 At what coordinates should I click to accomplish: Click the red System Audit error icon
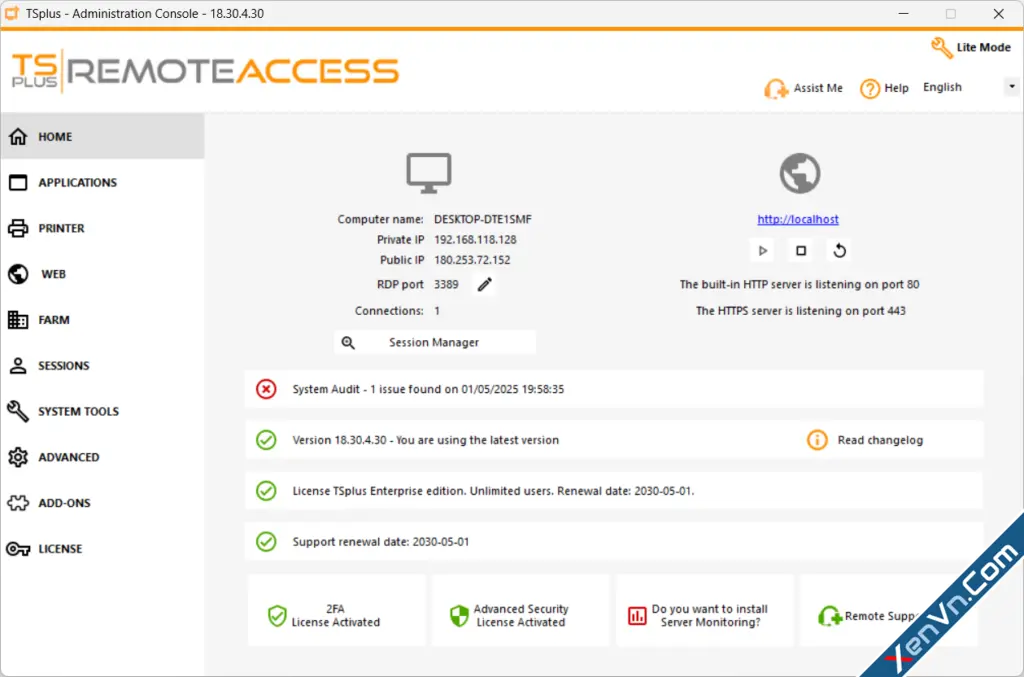point(266,389)
